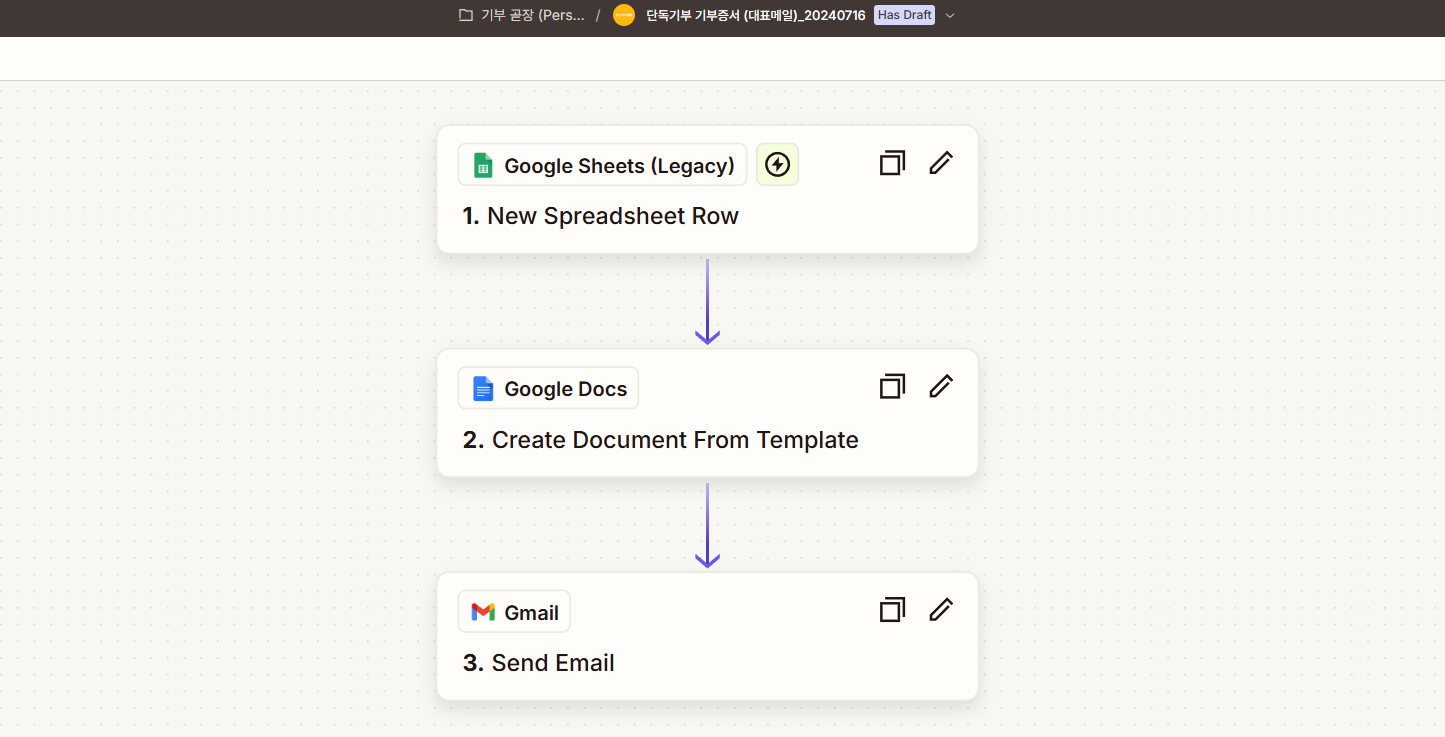Click the instant trigger lightning bolt icon
Image resolution: width=1445 pixels, height=737 pixels.
point(777,164)
